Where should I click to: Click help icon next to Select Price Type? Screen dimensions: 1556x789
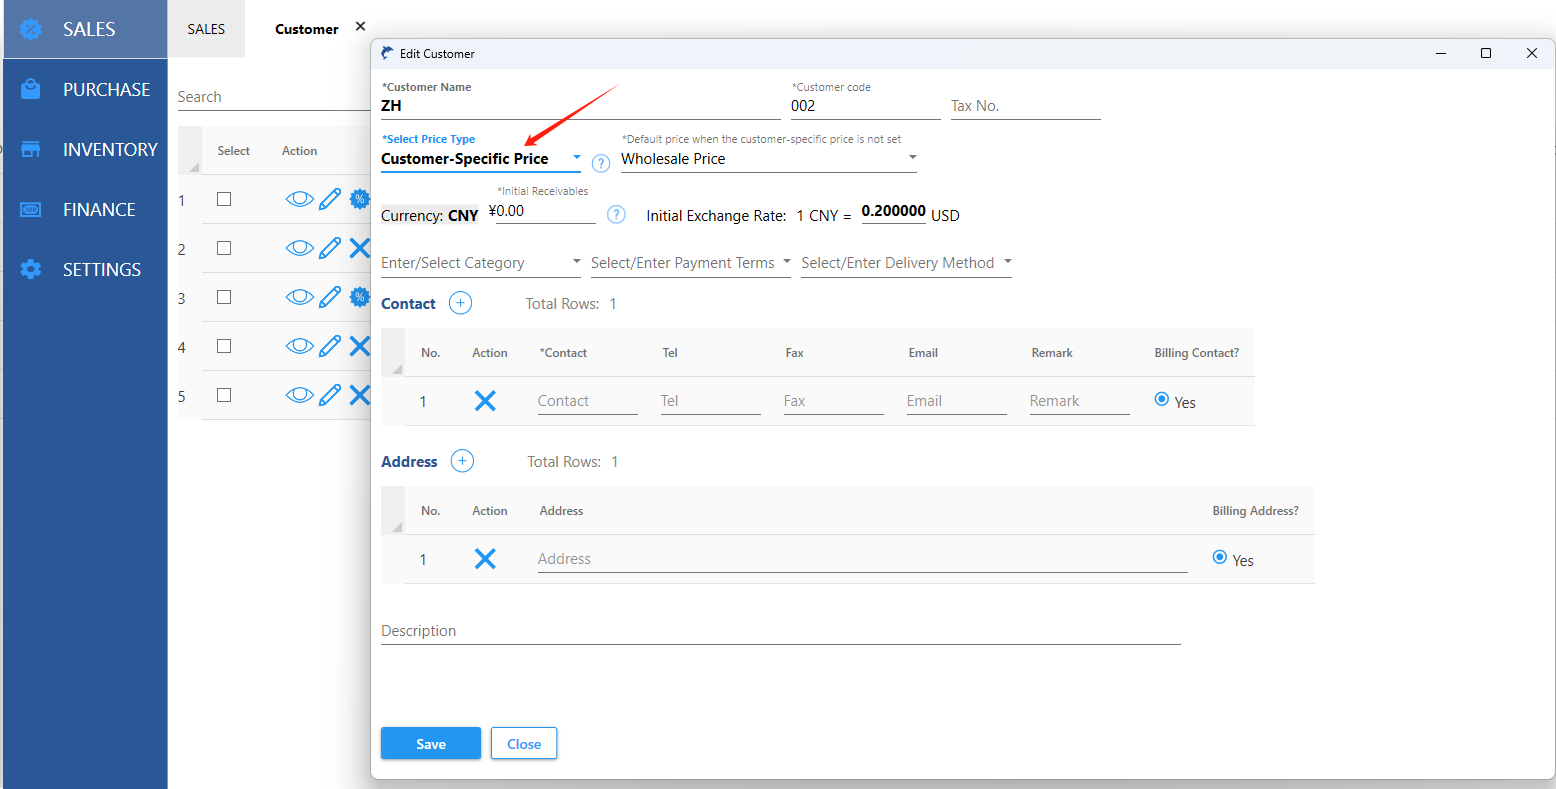coord(601,163)
